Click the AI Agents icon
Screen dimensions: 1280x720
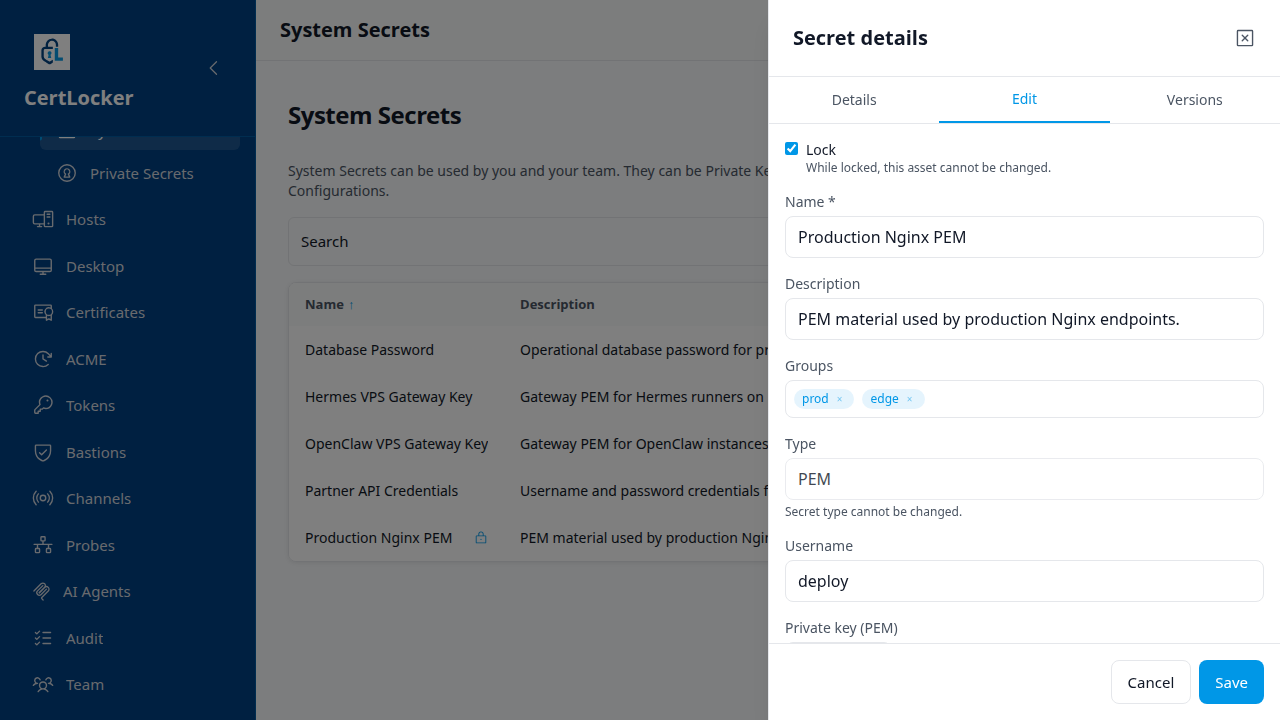pos(42,592)
